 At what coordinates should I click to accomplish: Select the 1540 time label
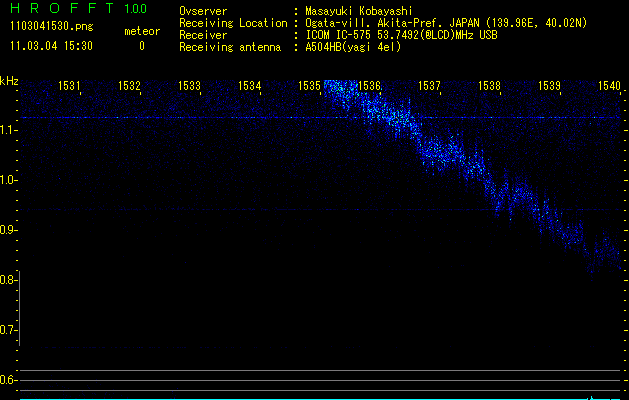(609, 86)
